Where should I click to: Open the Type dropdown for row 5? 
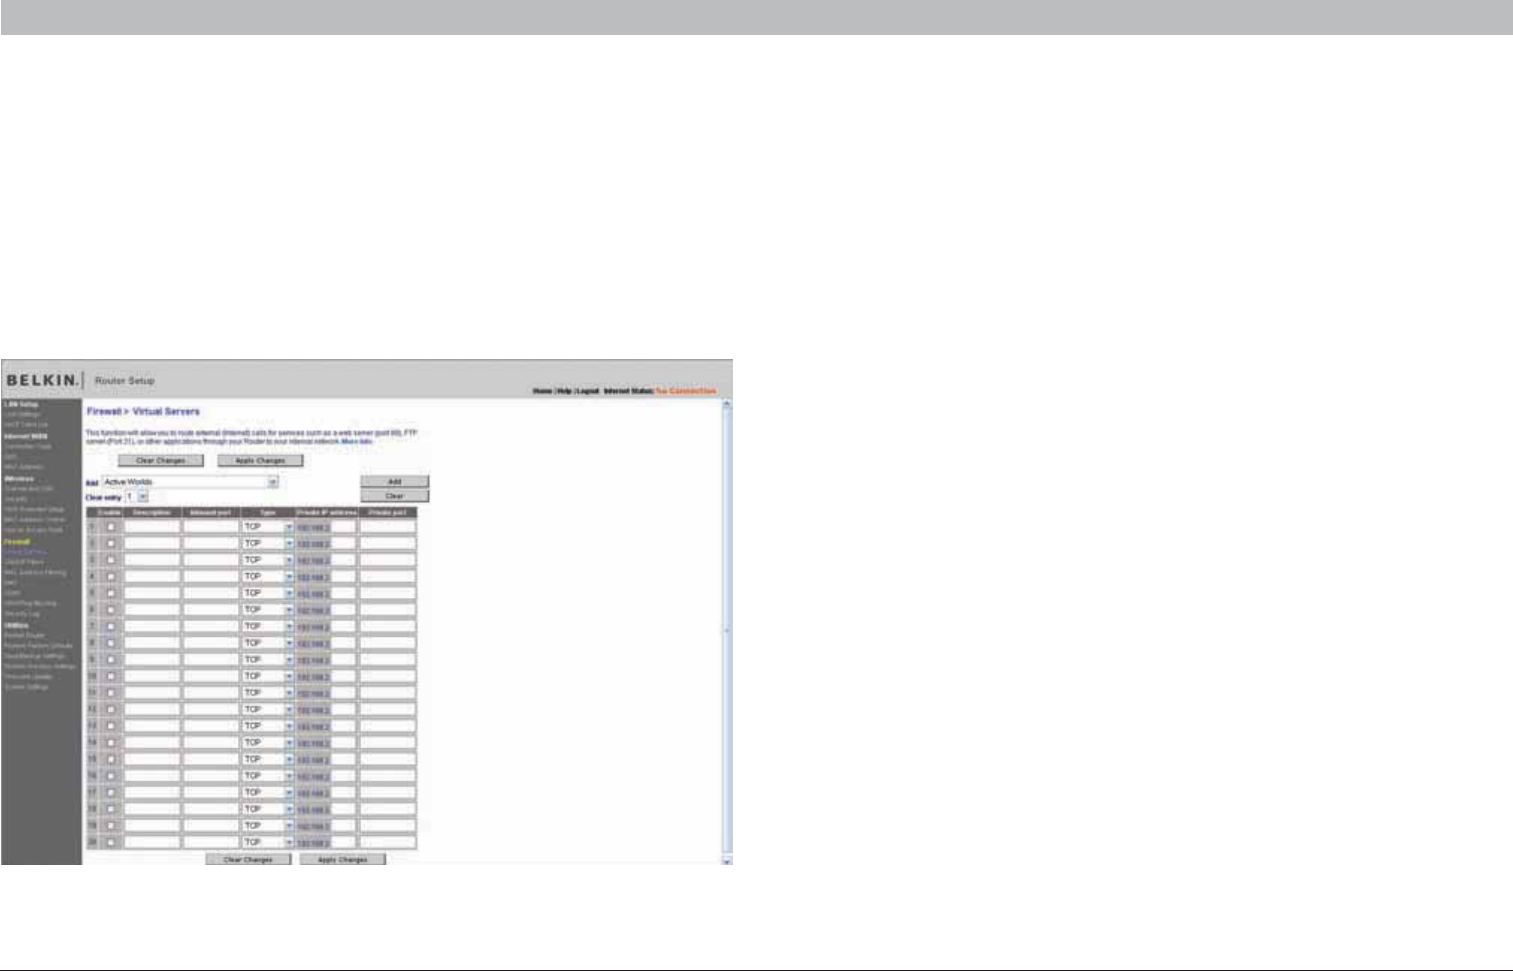tap(268, 593)
